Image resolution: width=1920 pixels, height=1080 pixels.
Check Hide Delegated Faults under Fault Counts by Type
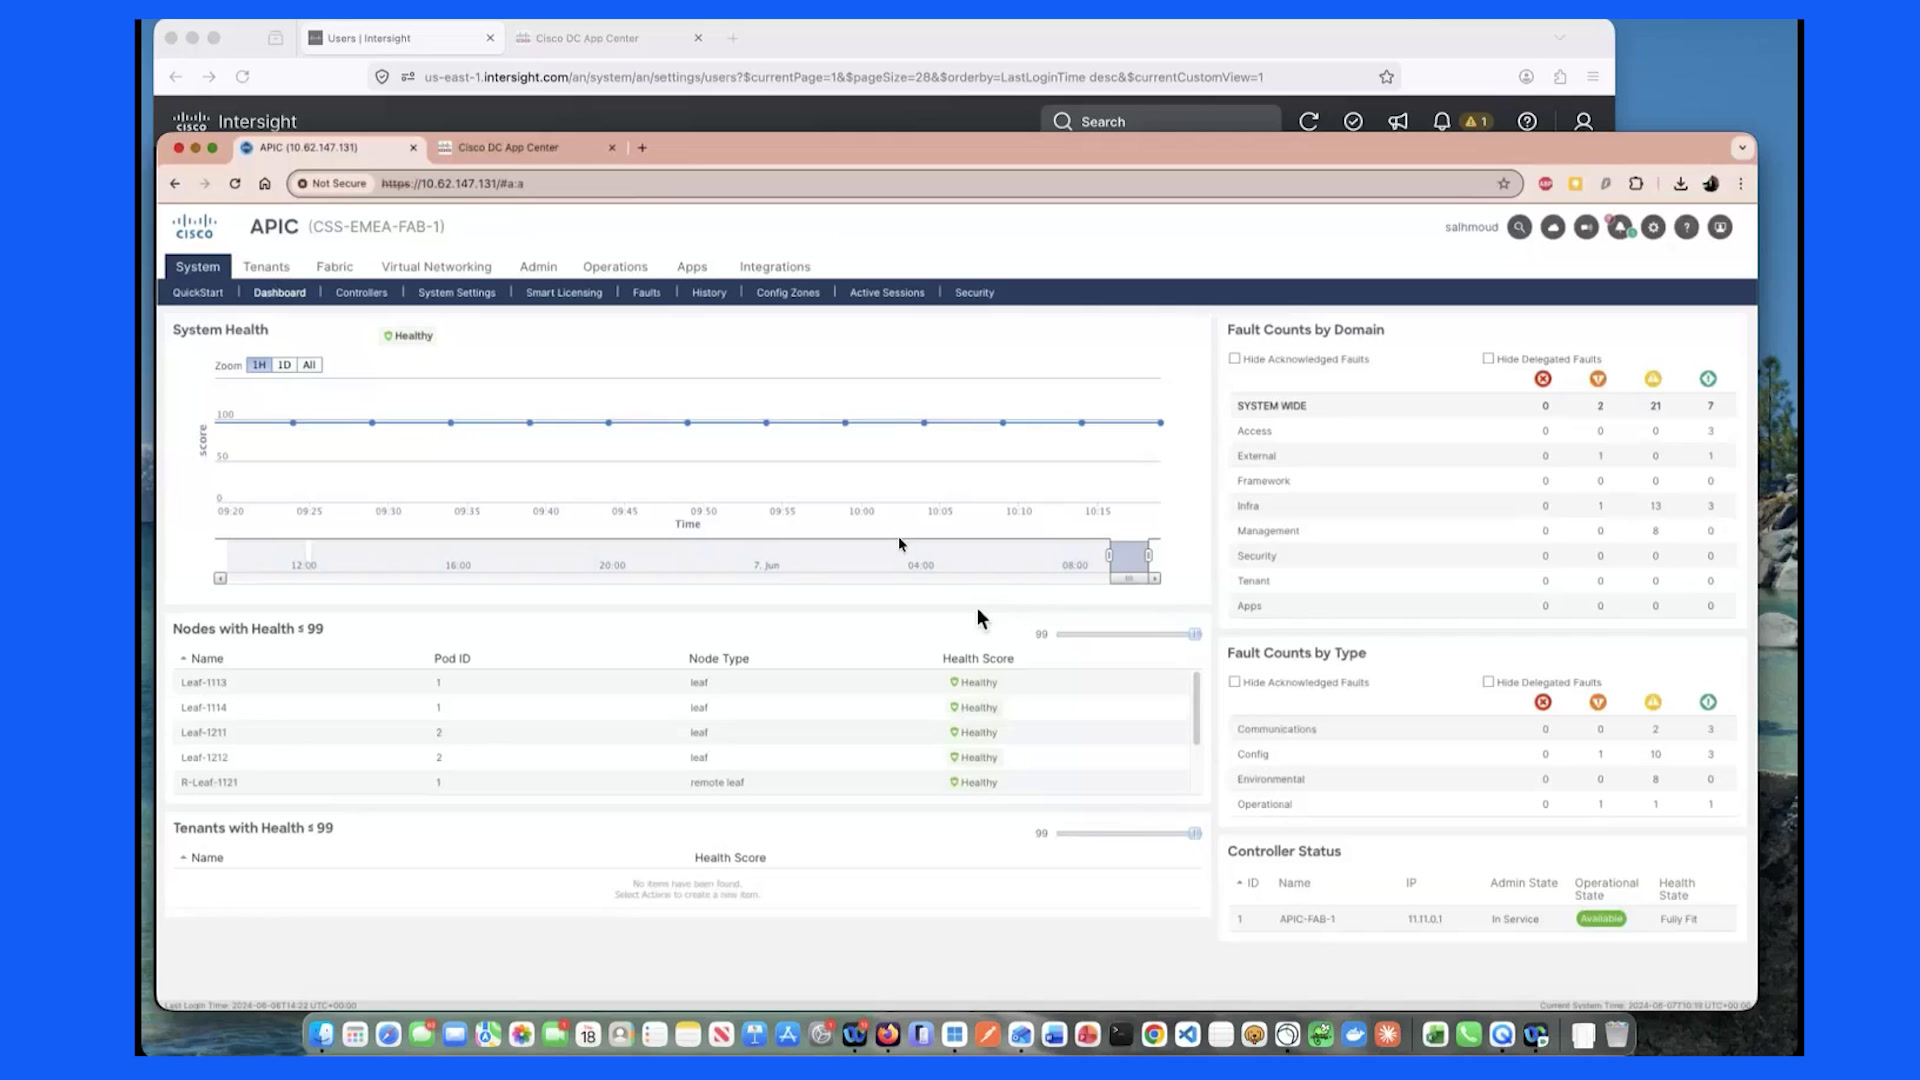pyautogui.click(x=1488, y=681)
